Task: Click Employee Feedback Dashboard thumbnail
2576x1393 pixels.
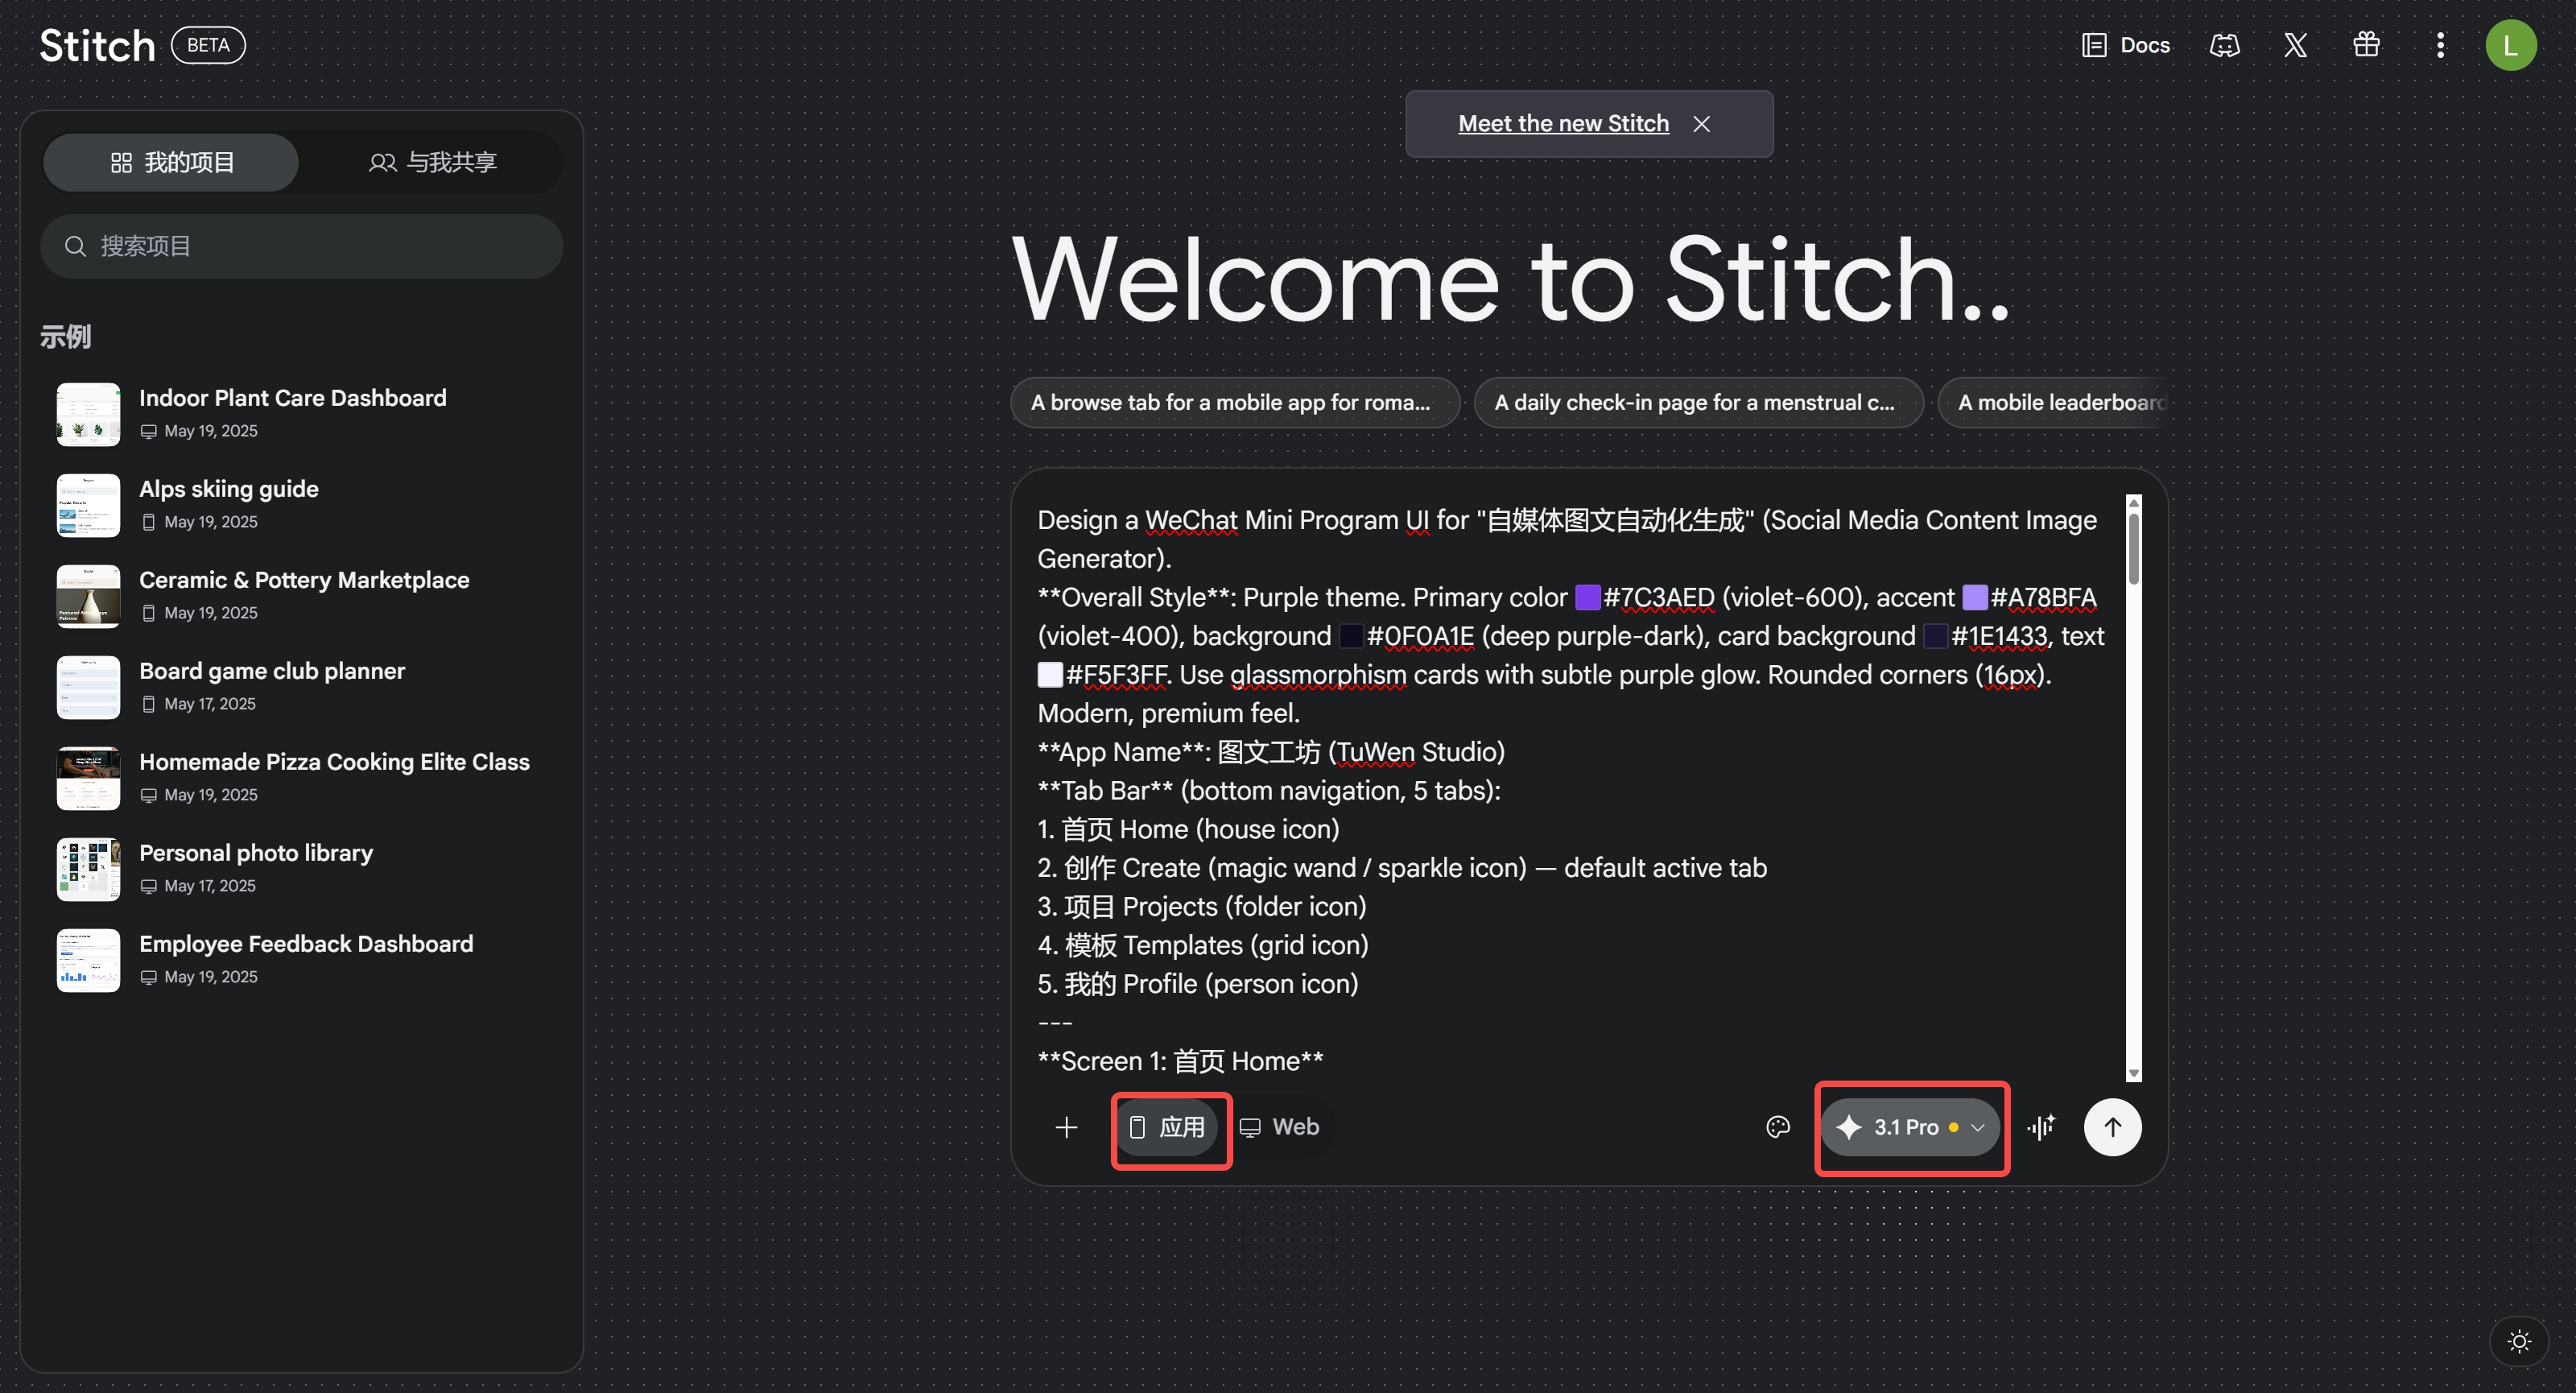Action: pos(88,960)
